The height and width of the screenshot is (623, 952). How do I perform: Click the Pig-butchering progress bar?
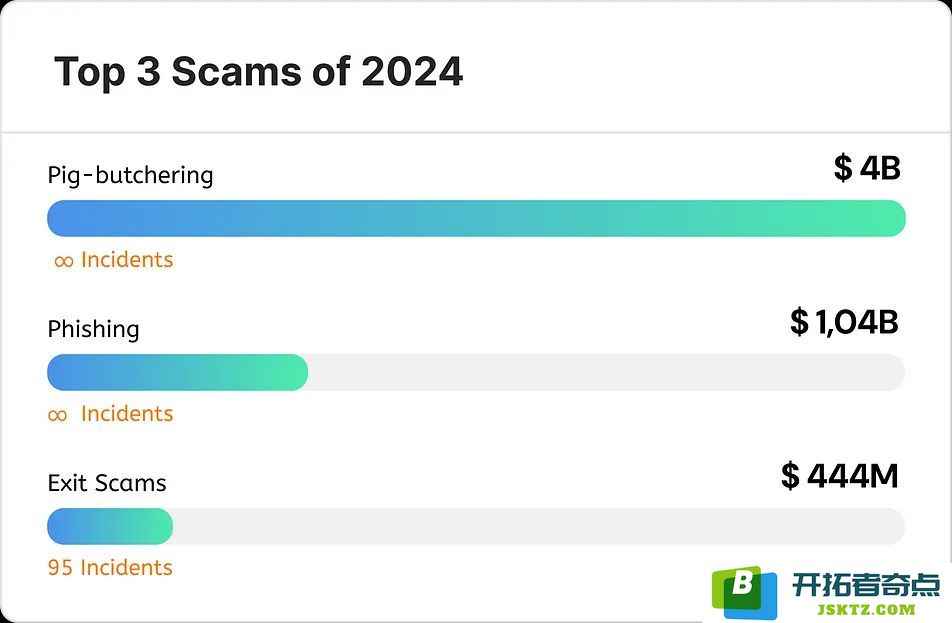[x=477, y=218]
